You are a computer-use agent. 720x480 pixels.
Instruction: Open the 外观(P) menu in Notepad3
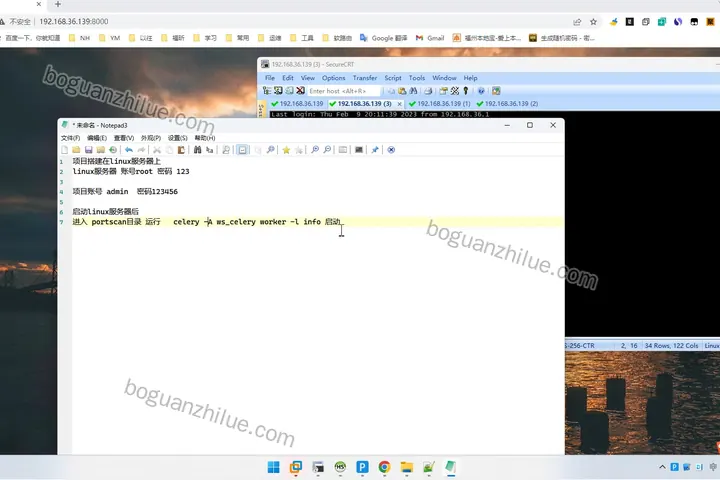click(x=151, y=138)
